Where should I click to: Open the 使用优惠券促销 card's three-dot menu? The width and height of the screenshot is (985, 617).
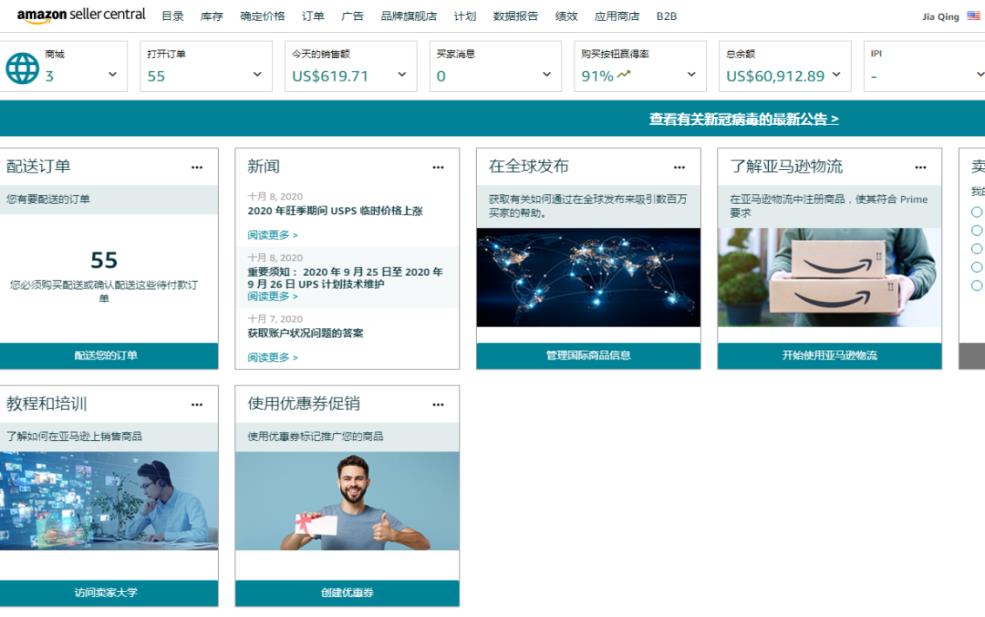[438, 405]
